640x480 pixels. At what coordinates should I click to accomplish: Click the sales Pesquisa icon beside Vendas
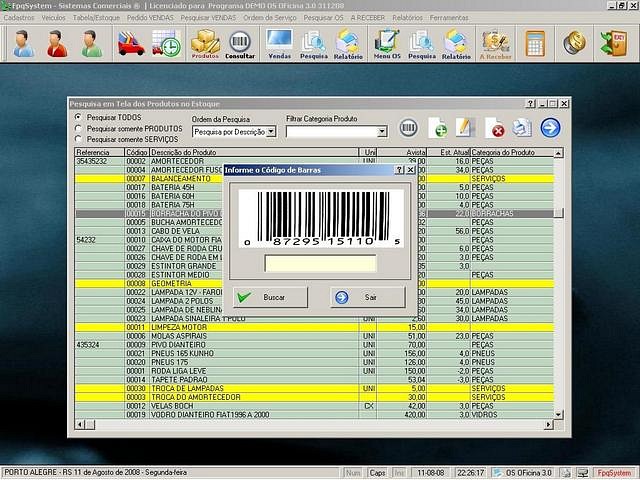point(314,44)
